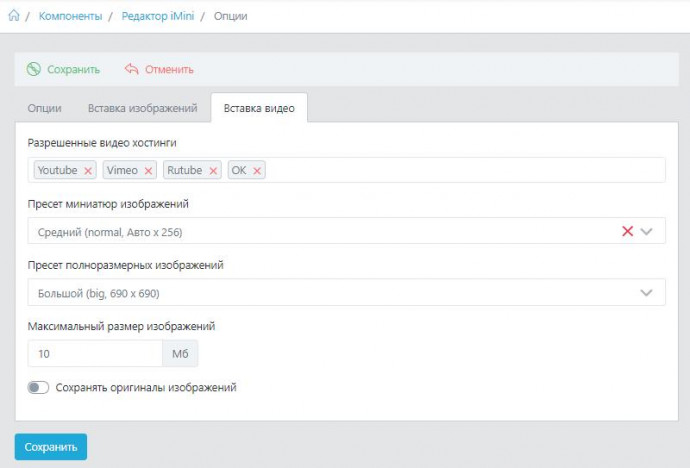Click the maximum image size input
The width and height of the screenshot is (690, 468).
(x=95, y=354)
